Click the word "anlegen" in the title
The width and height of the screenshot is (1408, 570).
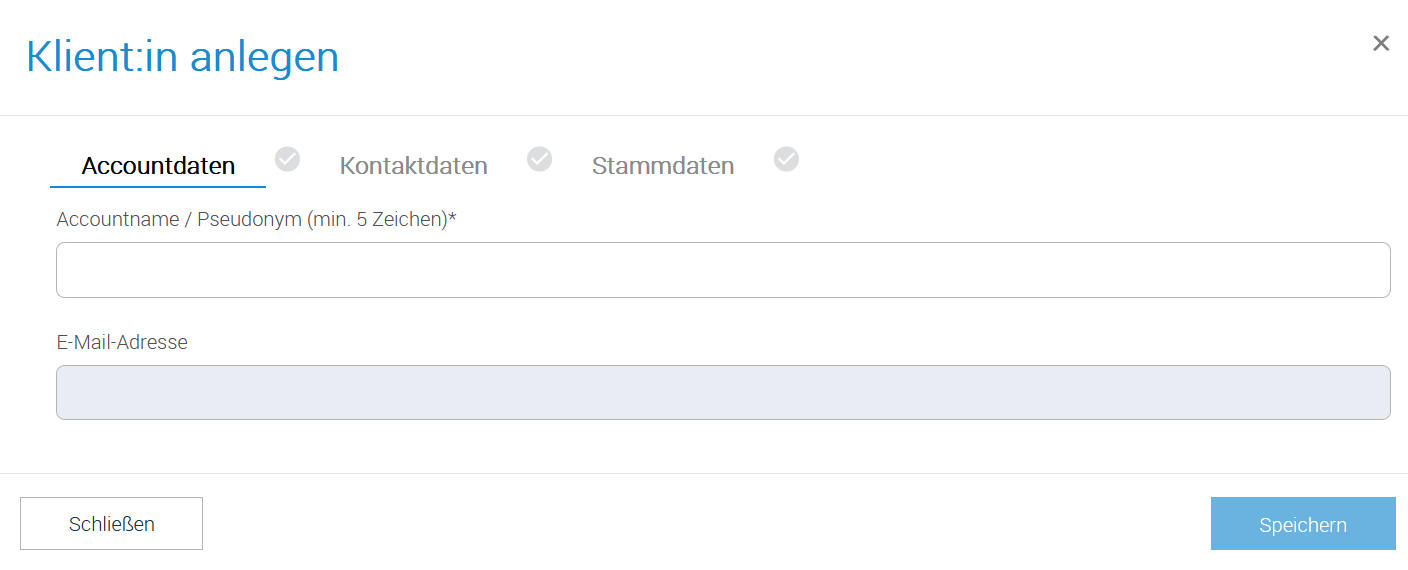[x=264, y=59]
